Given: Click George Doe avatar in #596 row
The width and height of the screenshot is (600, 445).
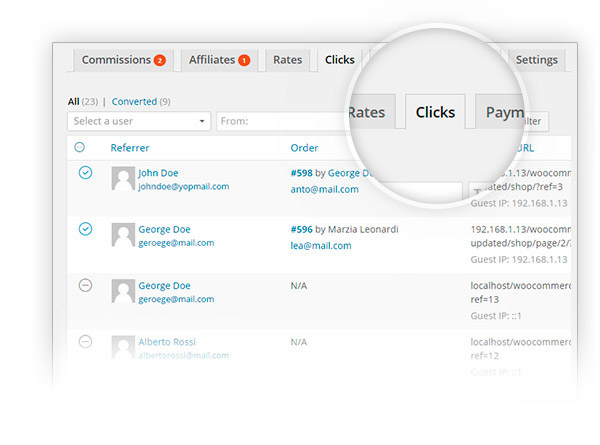Looking at the screenshot, I should point(123,235).
